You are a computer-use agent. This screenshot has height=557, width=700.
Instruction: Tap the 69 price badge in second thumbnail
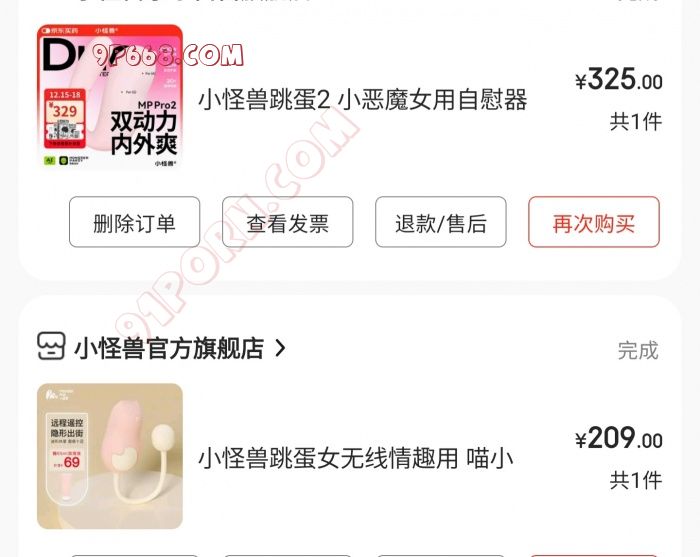point(71,462)
